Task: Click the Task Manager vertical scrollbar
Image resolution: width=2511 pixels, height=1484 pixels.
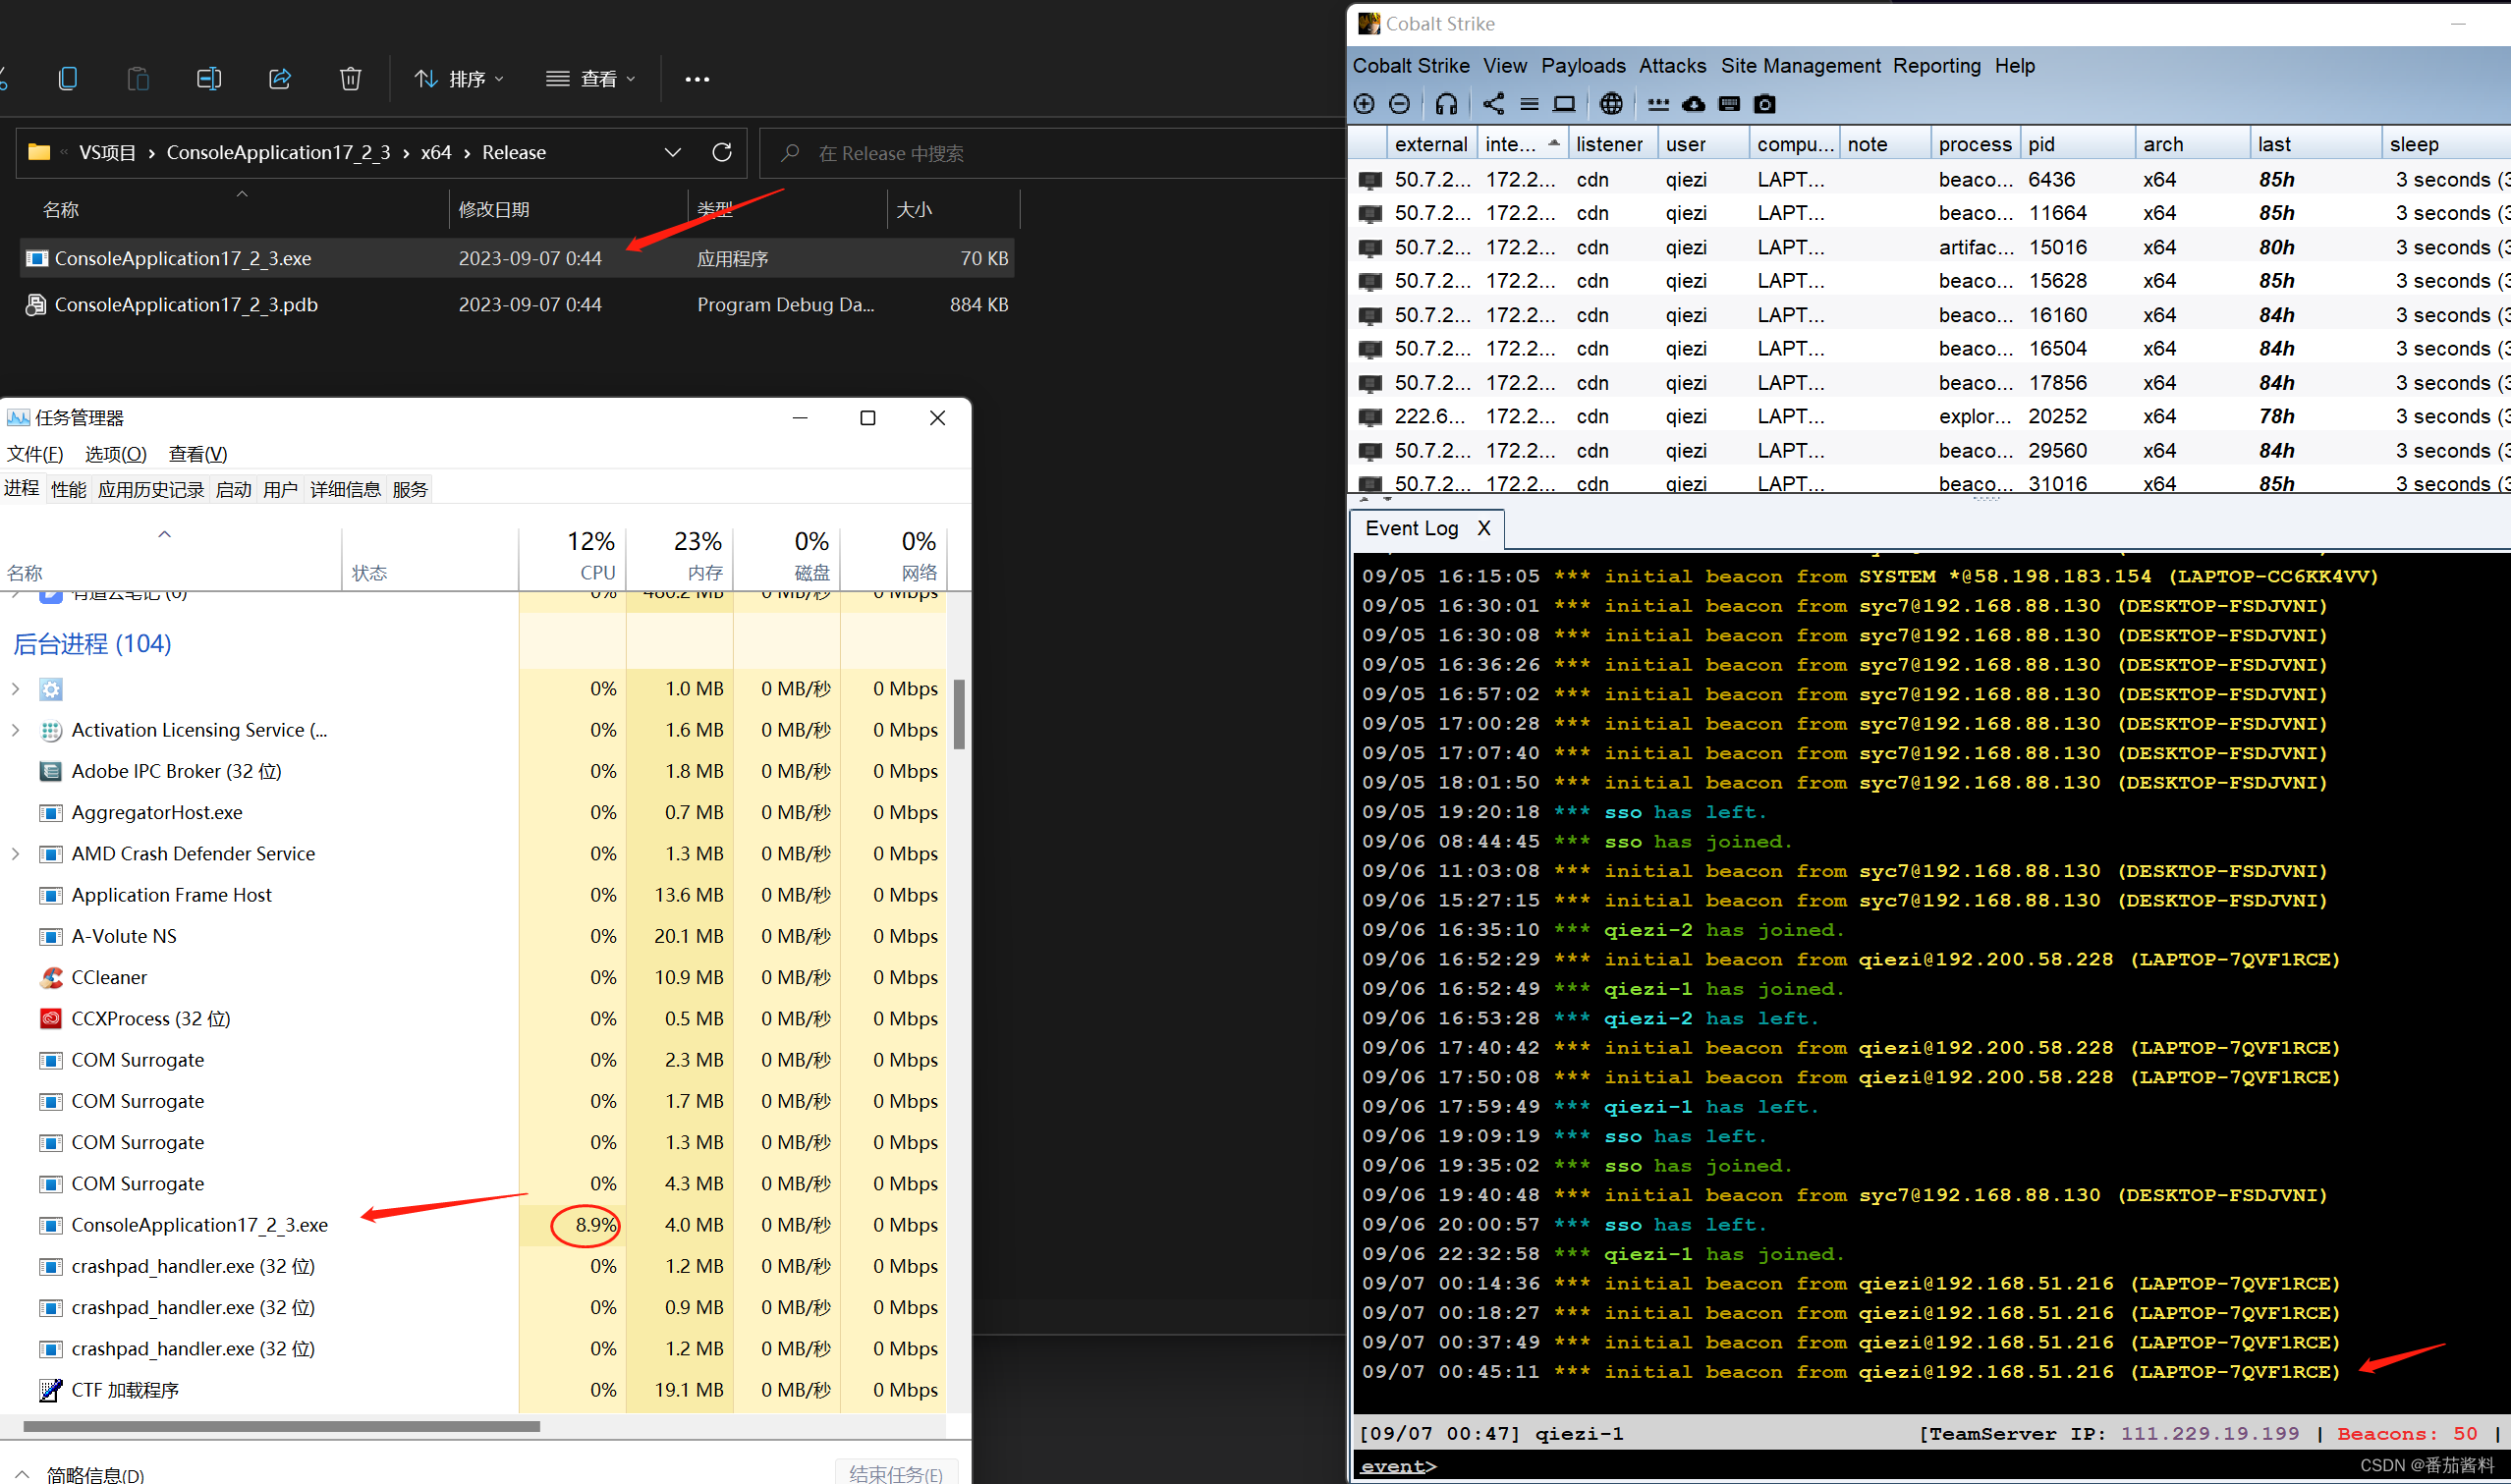Action: 959,714
